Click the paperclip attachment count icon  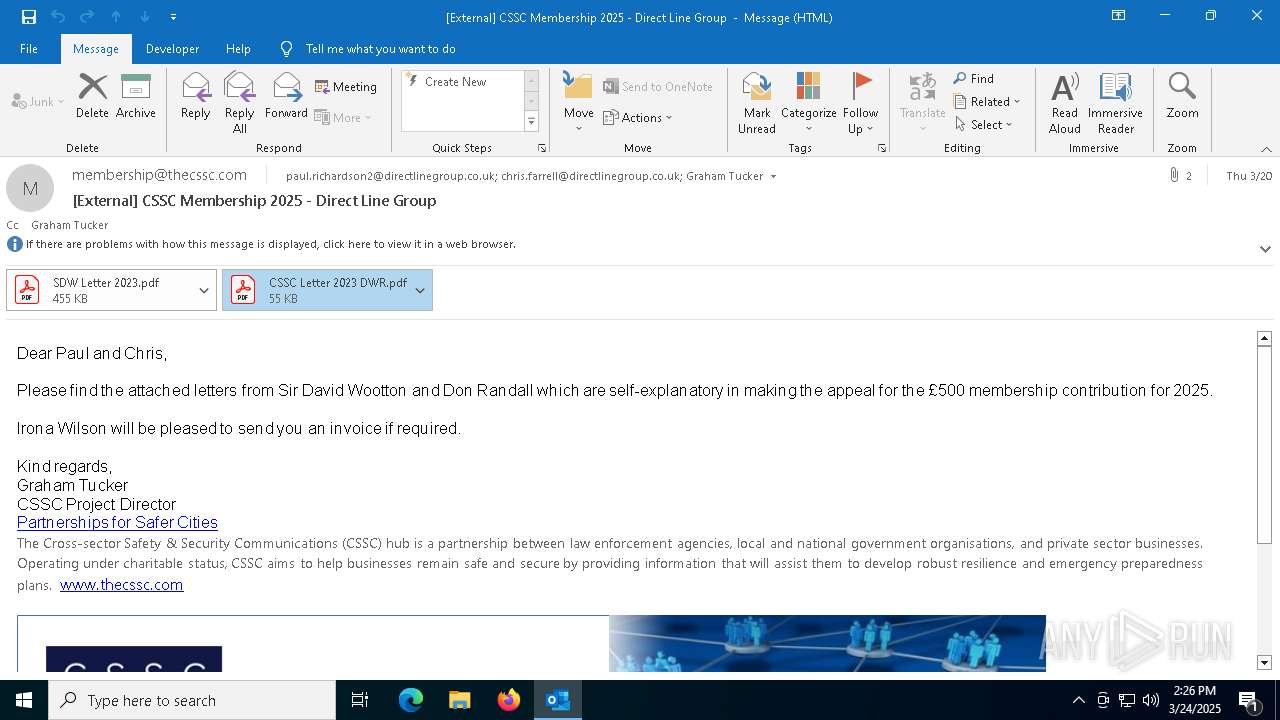[x=1175, y=175]
